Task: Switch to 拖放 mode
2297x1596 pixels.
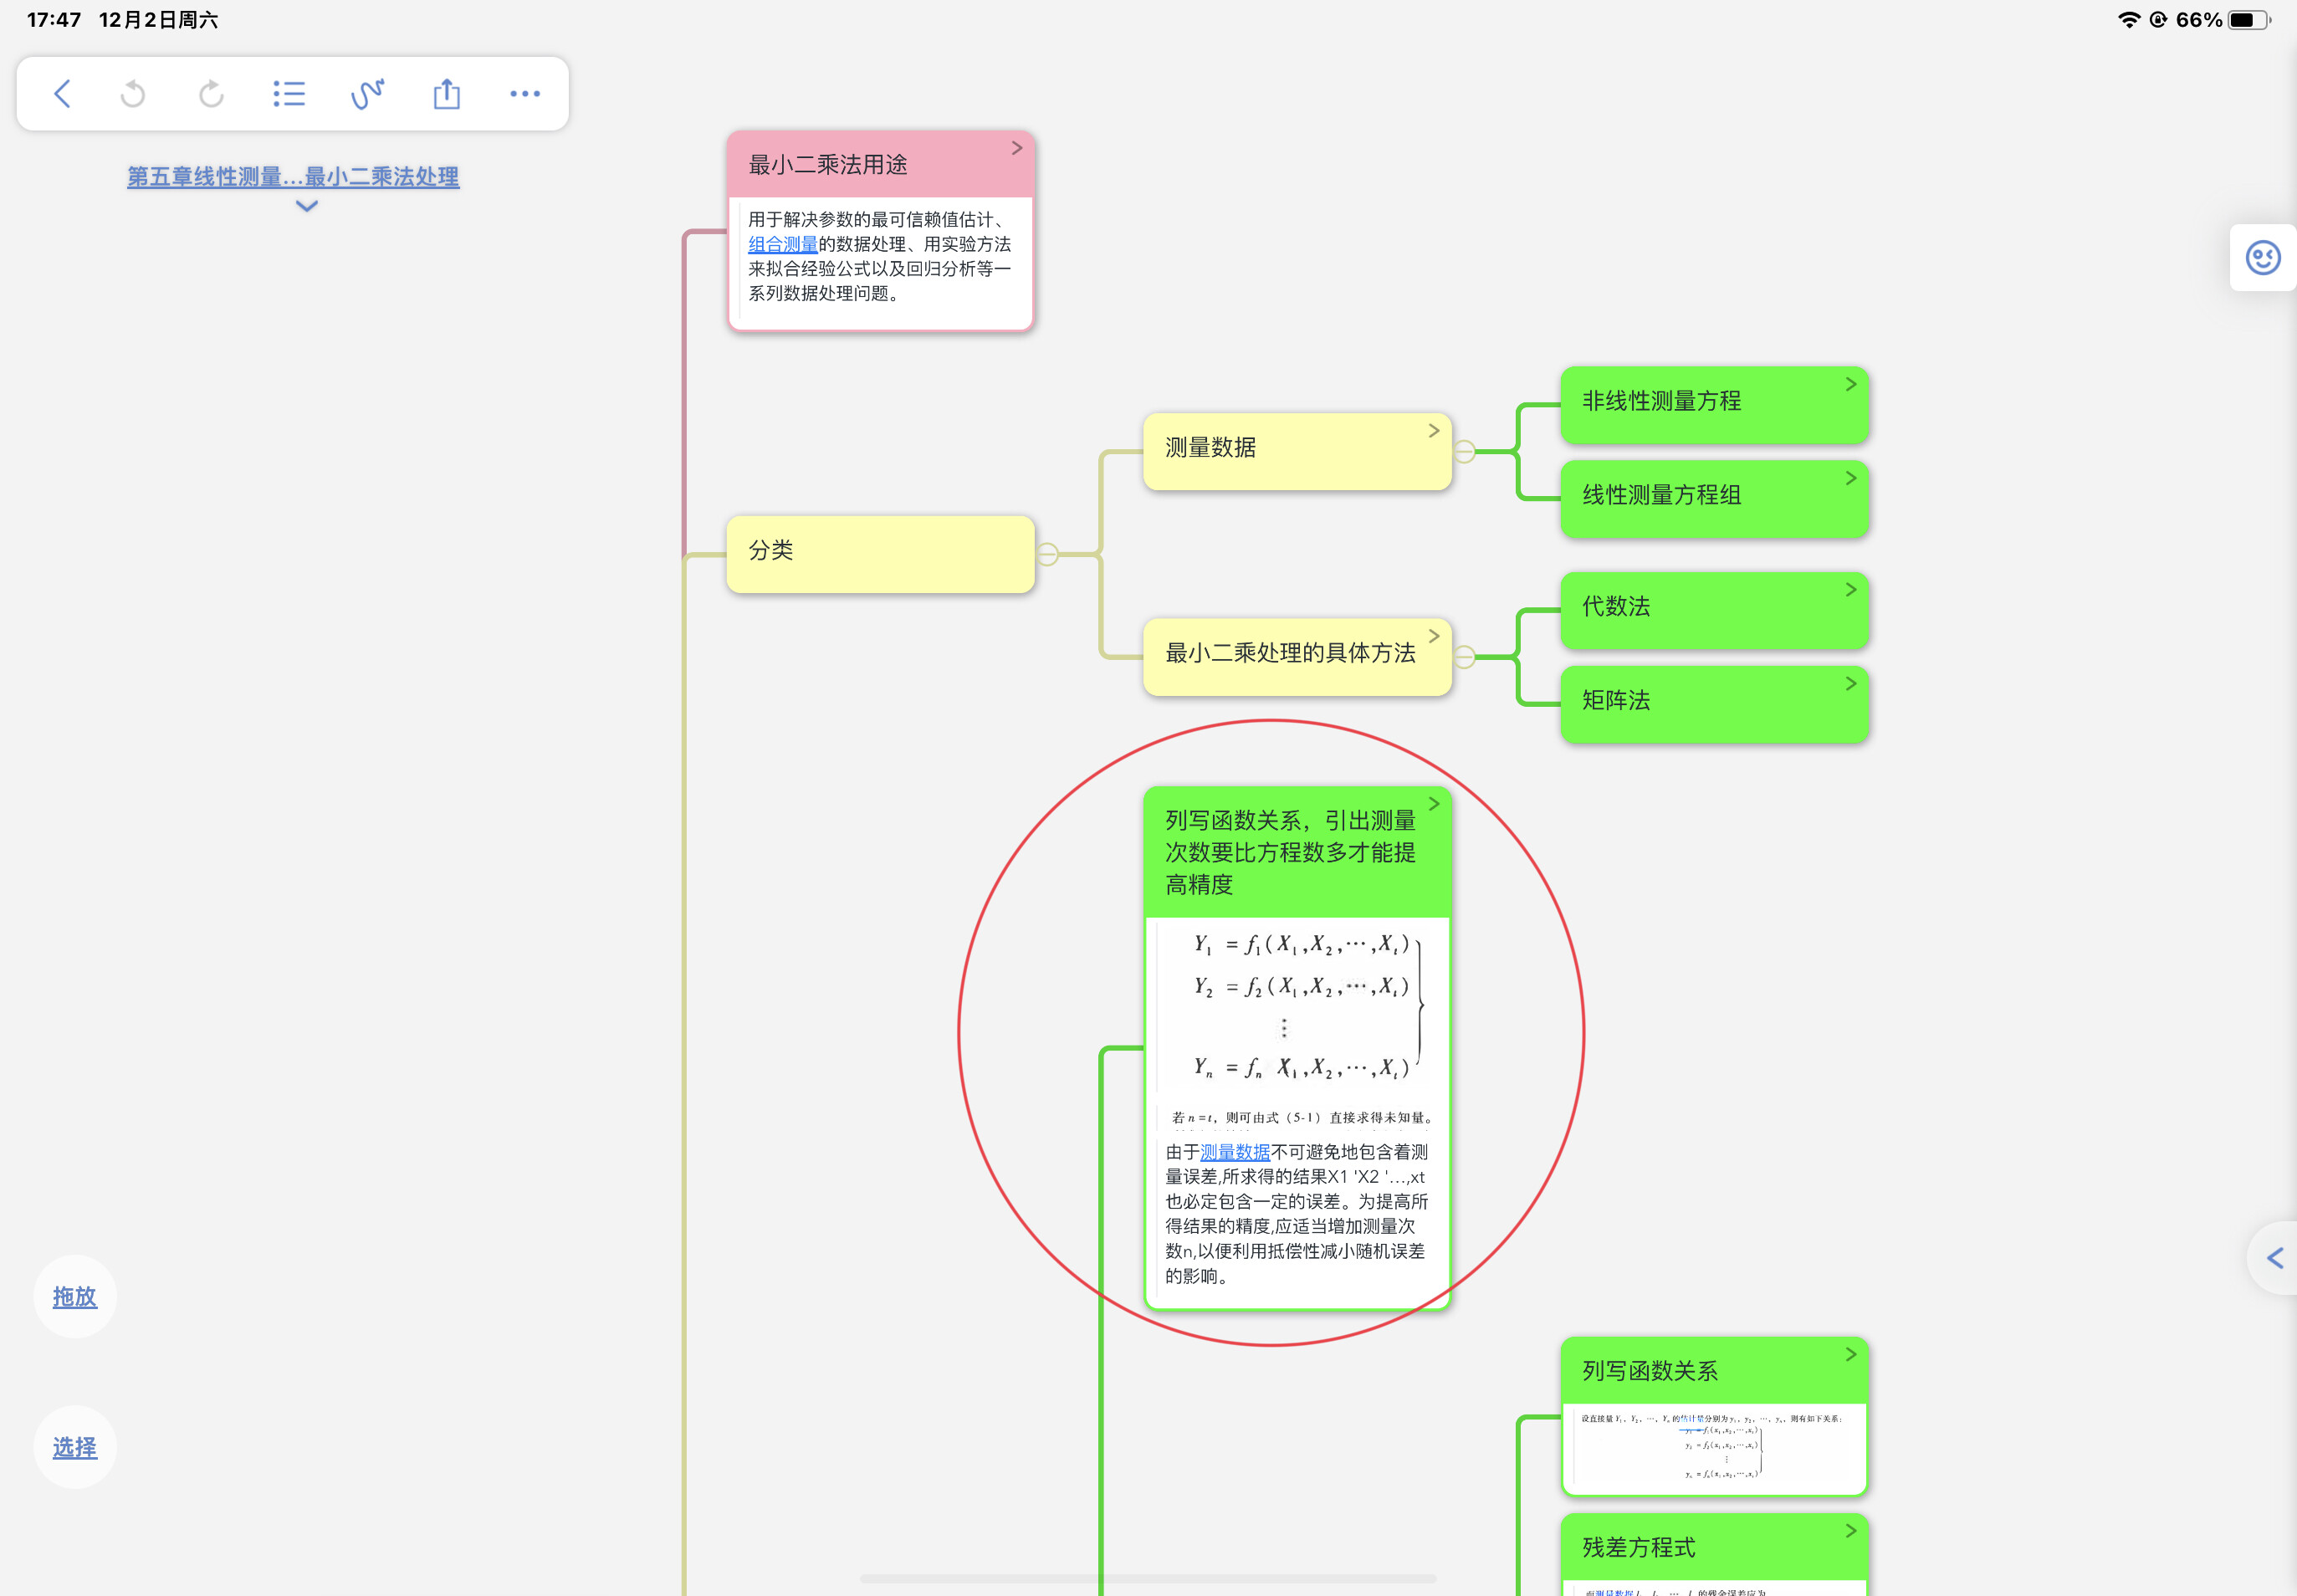Action: pyautogui.click(x=75, y=1297)
